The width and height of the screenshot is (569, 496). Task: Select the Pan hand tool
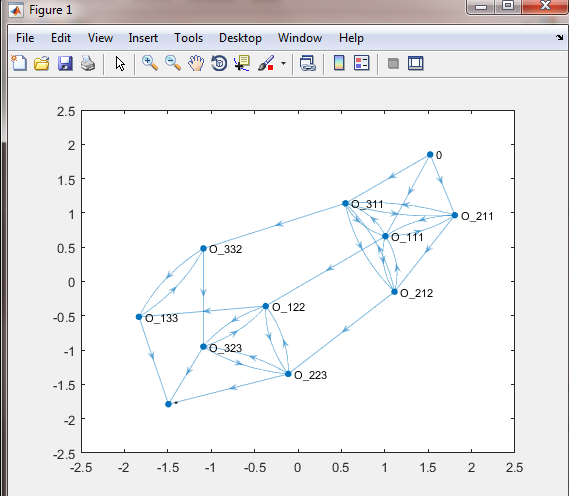(x=196, y=63)
